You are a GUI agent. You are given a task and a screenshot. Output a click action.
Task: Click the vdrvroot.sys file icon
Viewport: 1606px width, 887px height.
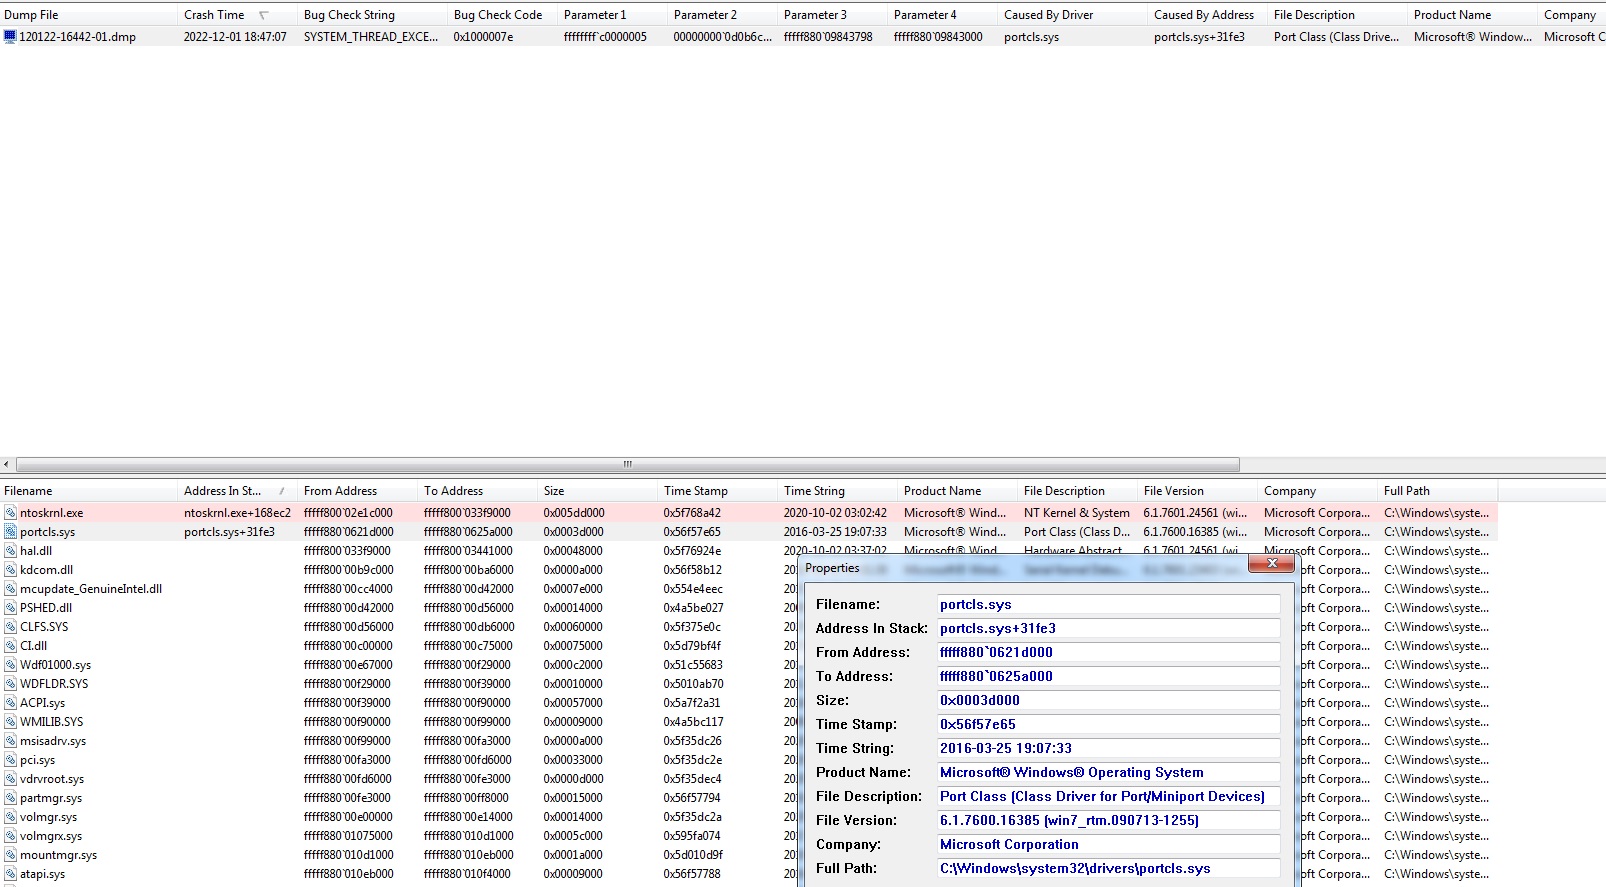[x=10, y=779]
